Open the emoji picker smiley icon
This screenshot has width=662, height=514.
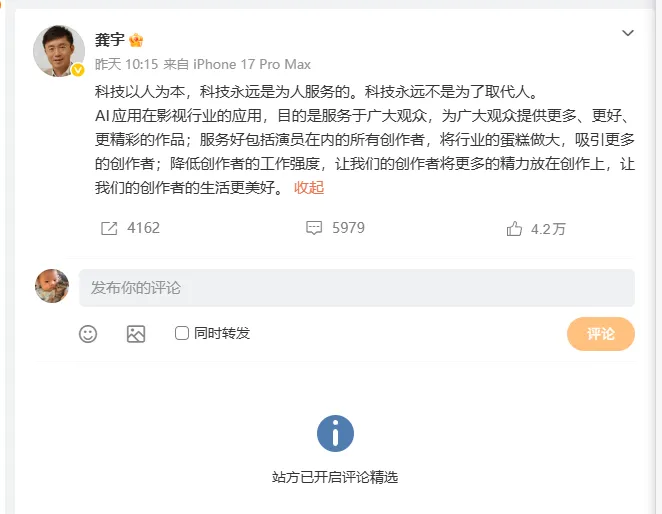(88, 334)
